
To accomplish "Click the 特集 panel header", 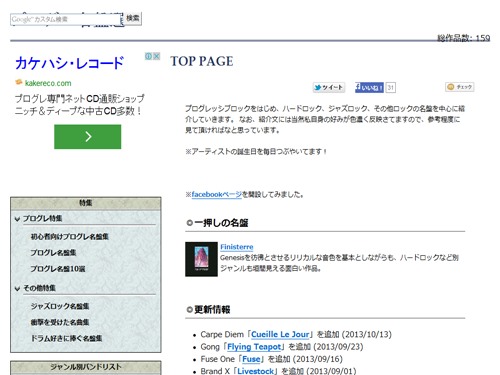I will (86, 203).
